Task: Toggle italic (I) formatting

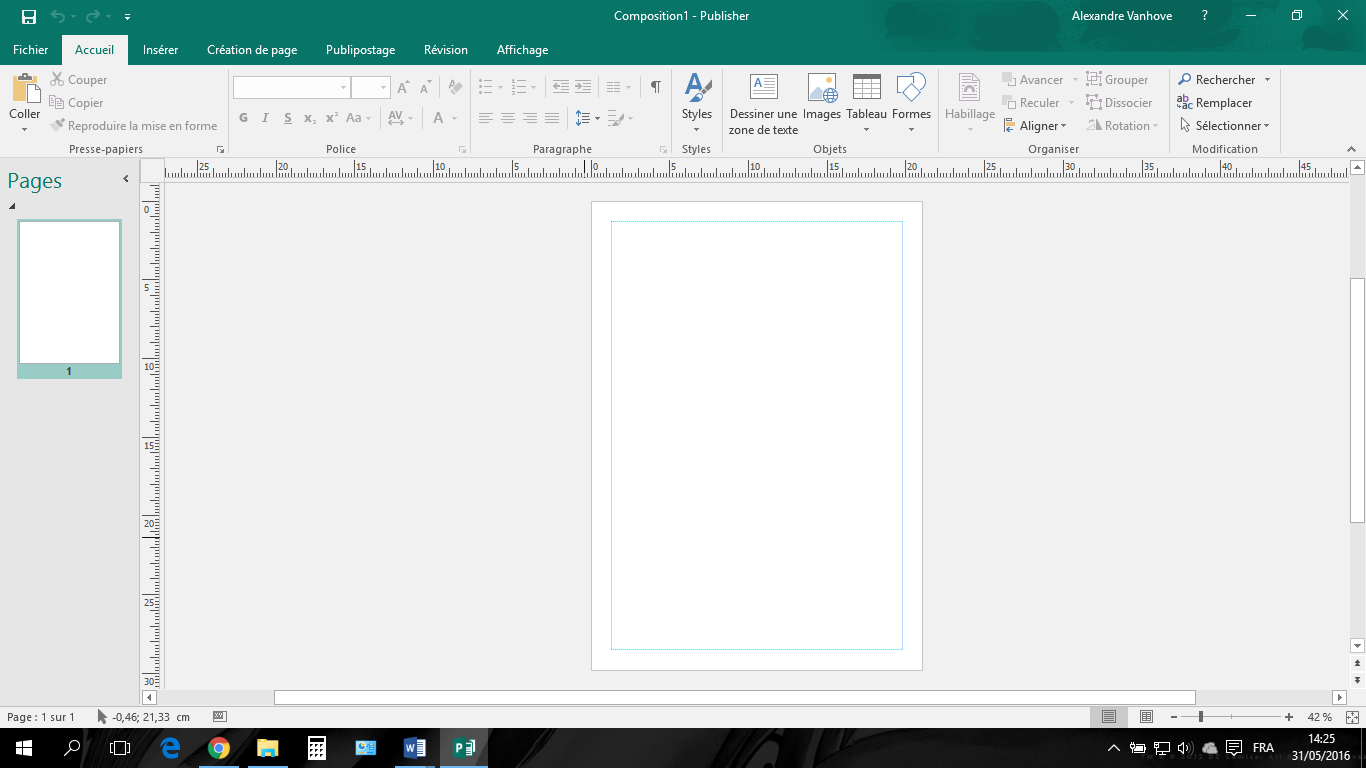Action: click(265, 118)
